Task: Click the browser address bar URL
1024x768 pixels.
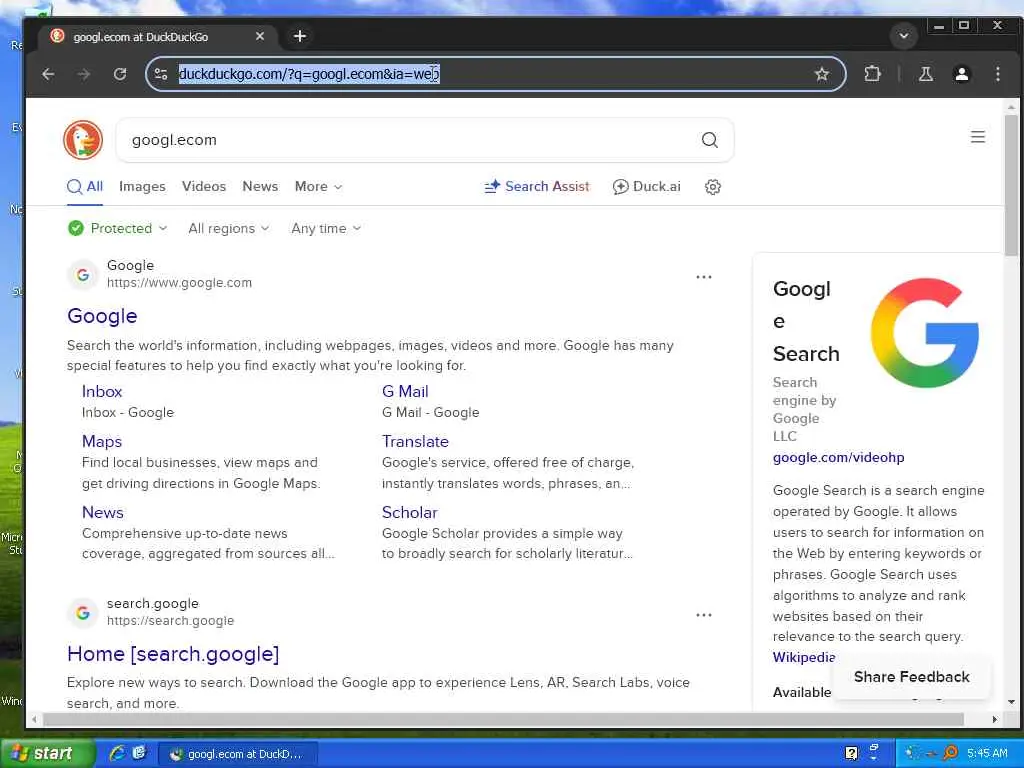Action: [309, 74]
